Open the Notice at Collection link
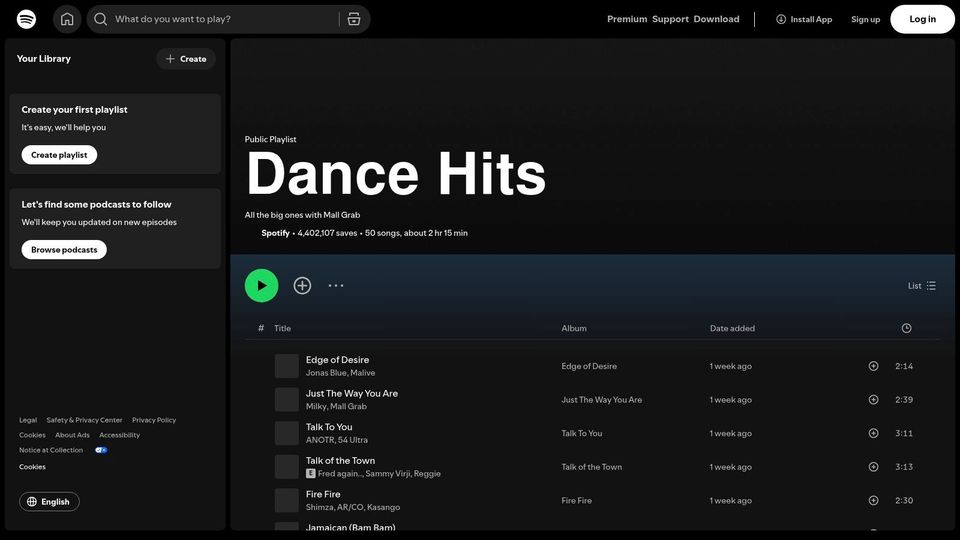Image resolution: width=960 pixels, height=540 pixels. click(x=51, y=450)
